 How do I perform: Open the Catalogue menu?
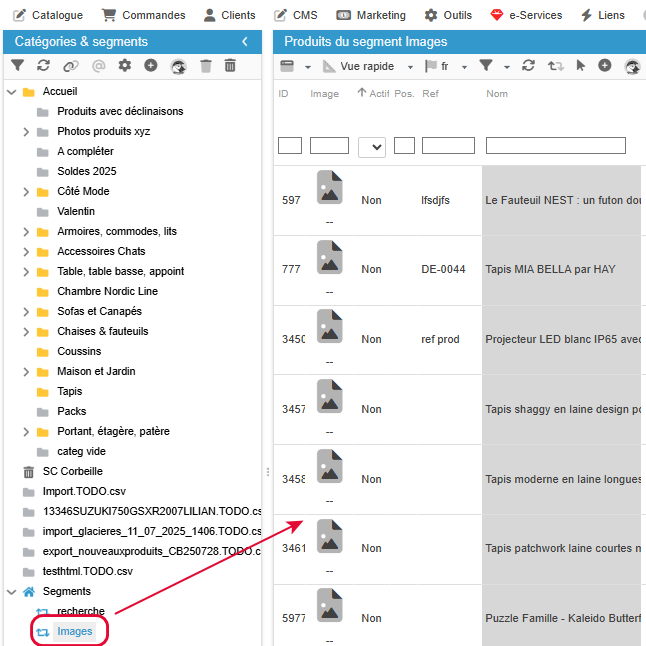click(x=48, y=15)
